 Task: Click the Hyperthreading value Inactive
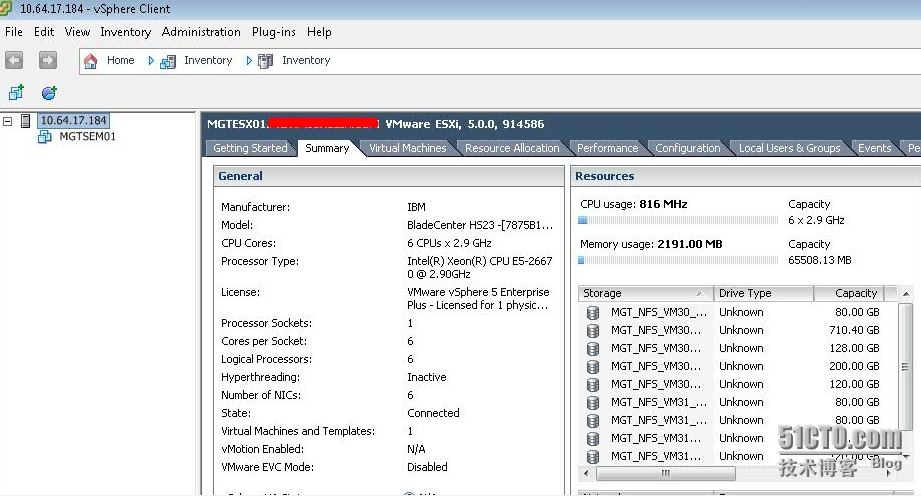pos(426,377)
